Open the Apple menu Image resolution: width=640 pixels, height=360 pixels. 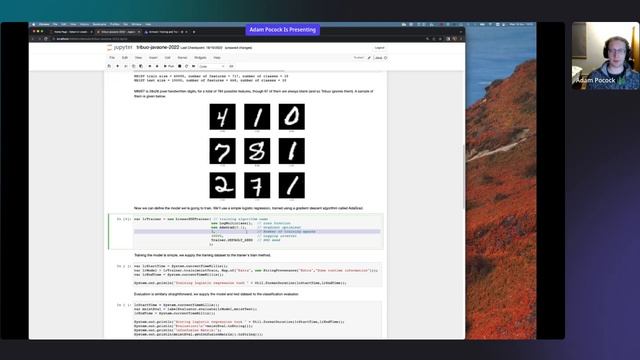(33, 24)
